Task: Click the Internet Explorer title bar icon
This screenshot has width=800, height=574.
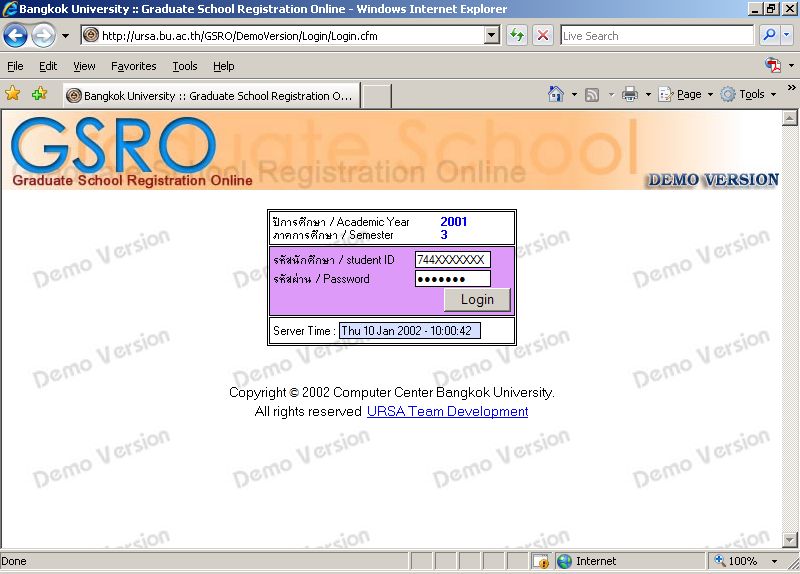Action: point(10,9)
